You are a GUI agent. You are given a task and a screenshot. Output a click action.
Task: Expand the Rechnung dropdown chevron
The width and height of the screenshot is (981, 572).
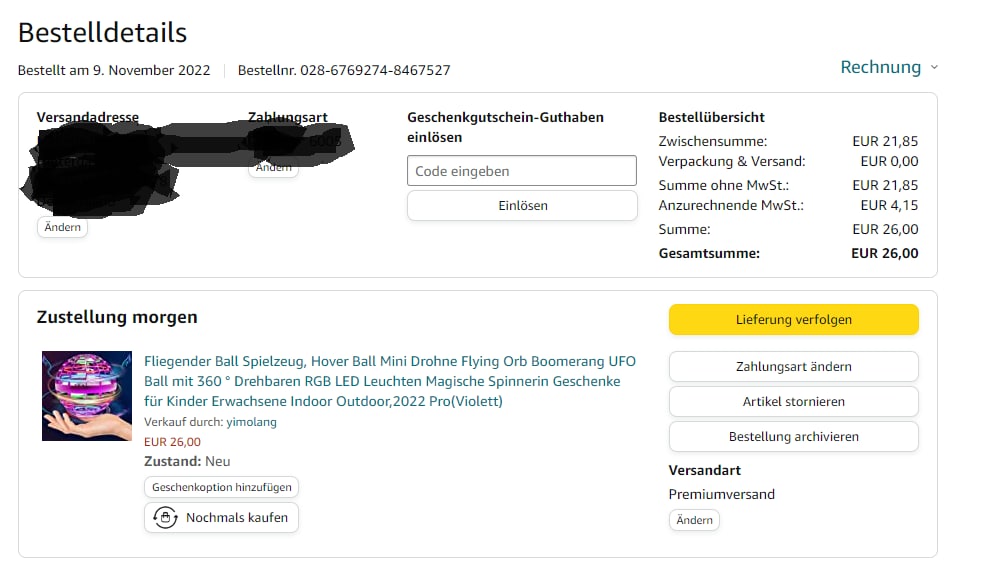point(934,68)
